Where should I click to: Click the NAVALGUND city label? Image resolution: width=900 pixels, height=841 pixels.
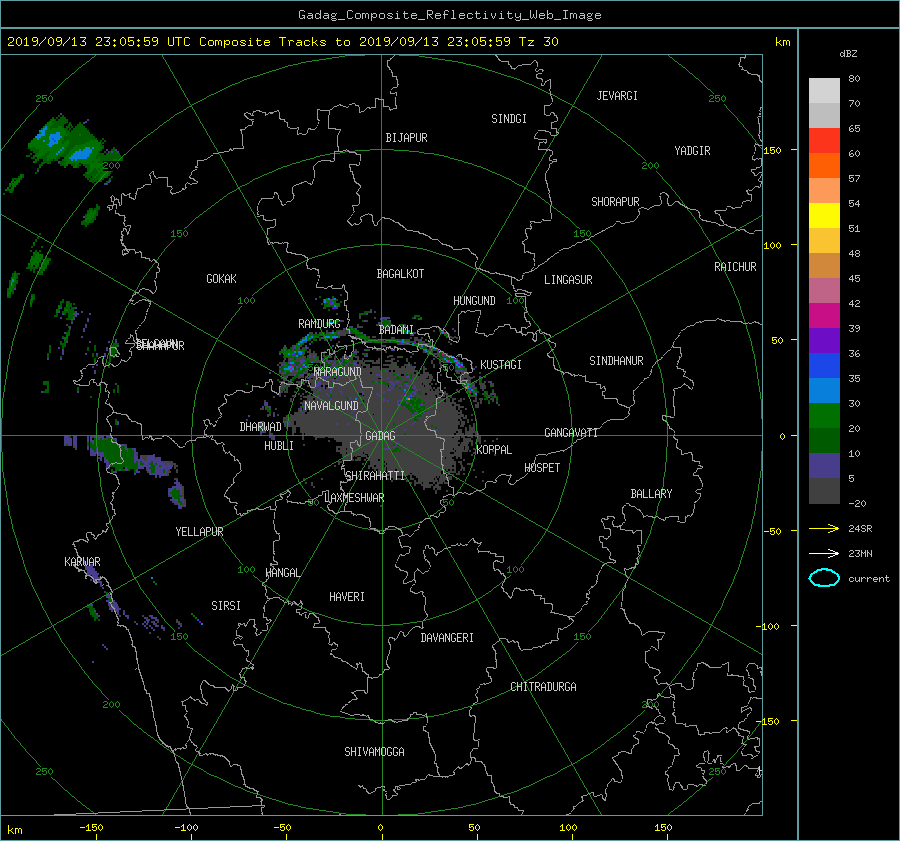point(331,406)
